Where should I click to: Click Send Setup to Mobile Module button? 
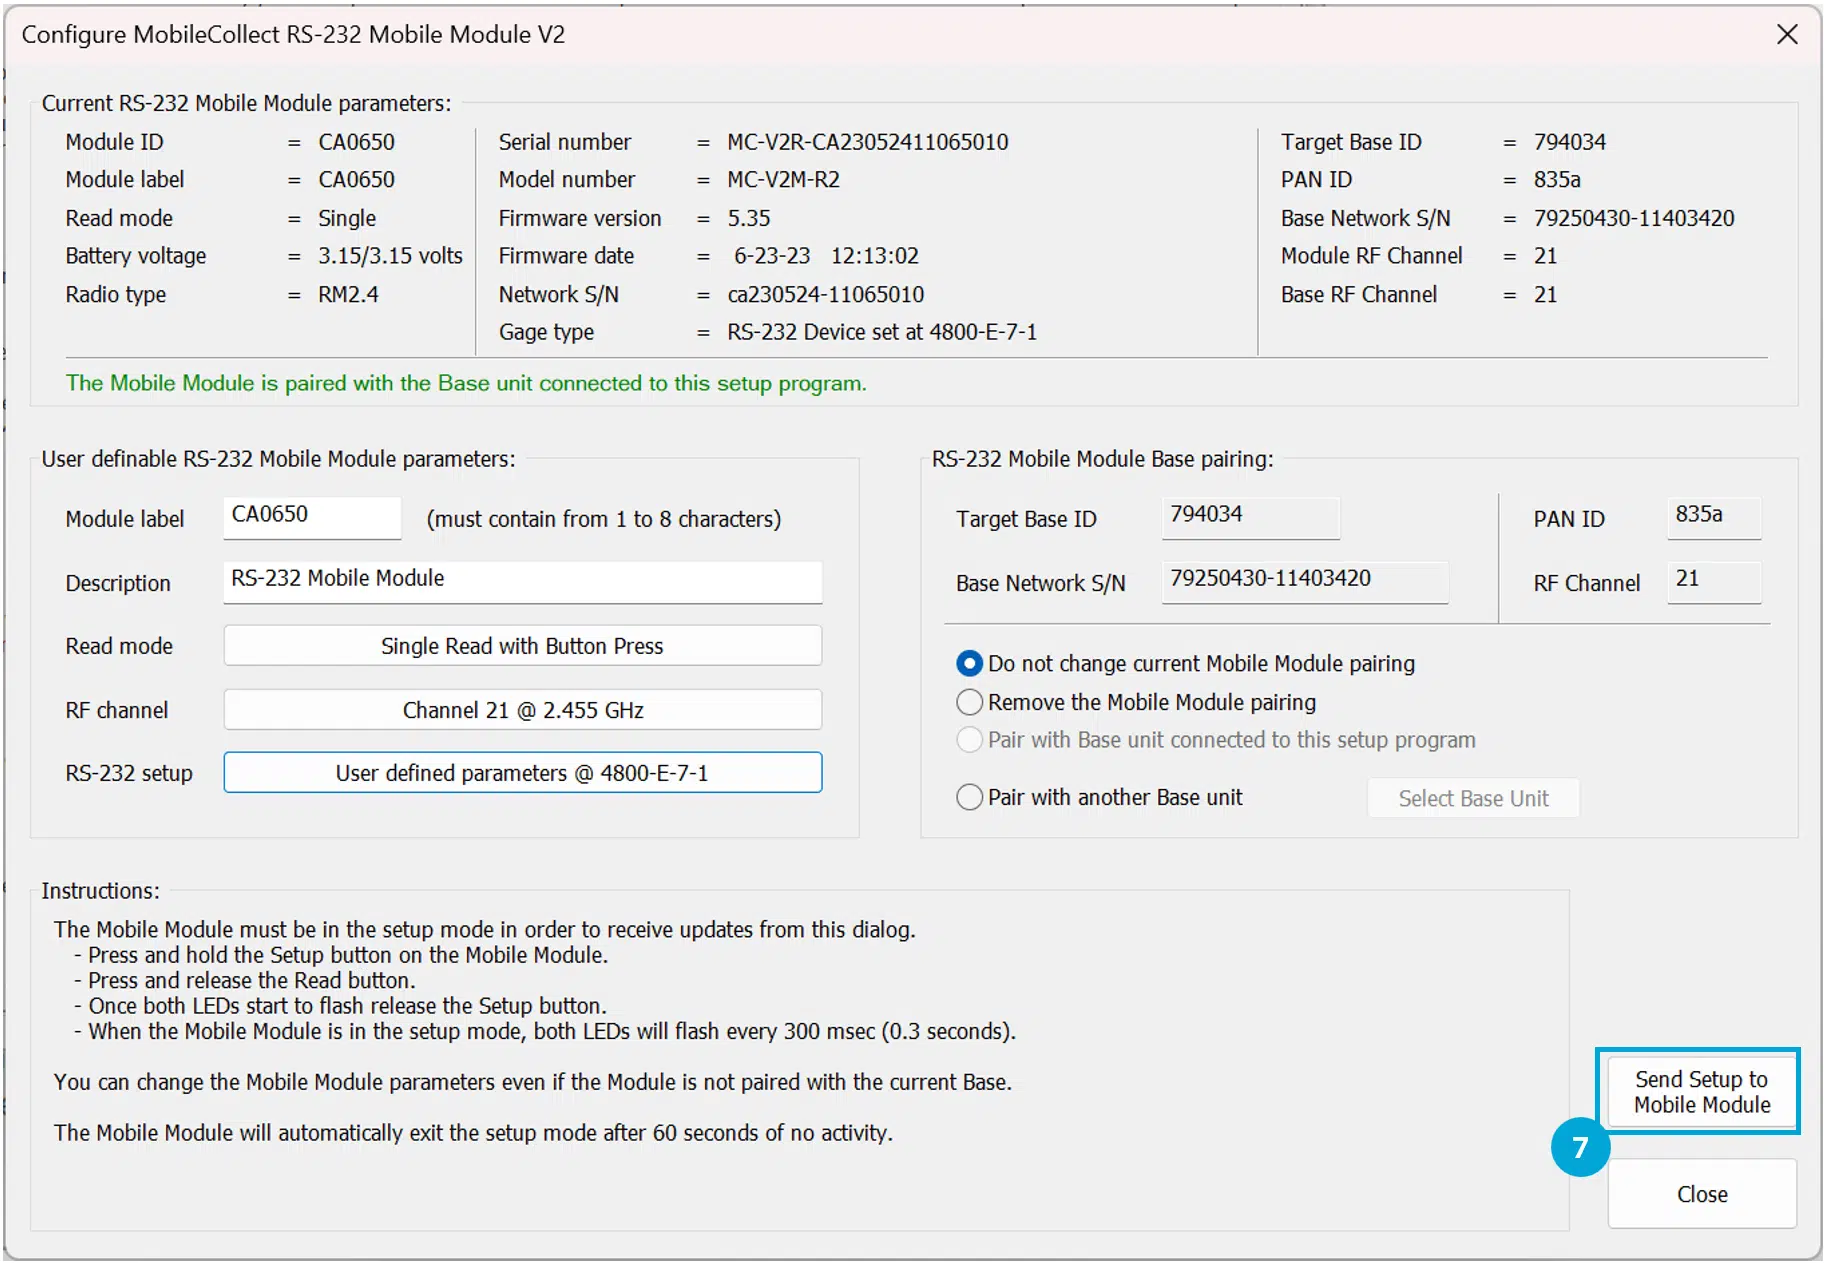[x=1701, y=1092]
